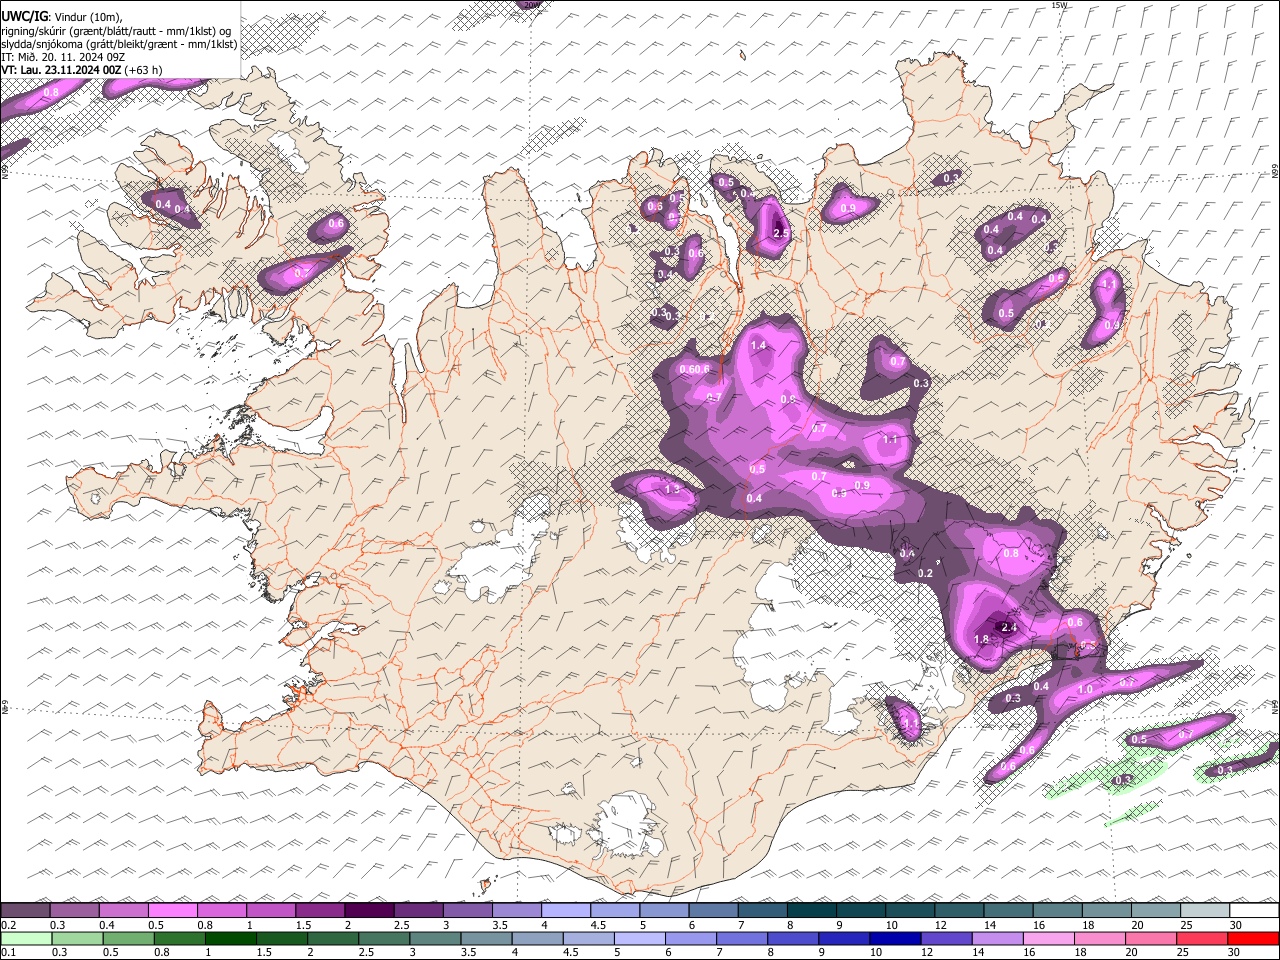
Task: Pick the lower legend violet swatch labeled 12
Action: (x=946, y=938)
